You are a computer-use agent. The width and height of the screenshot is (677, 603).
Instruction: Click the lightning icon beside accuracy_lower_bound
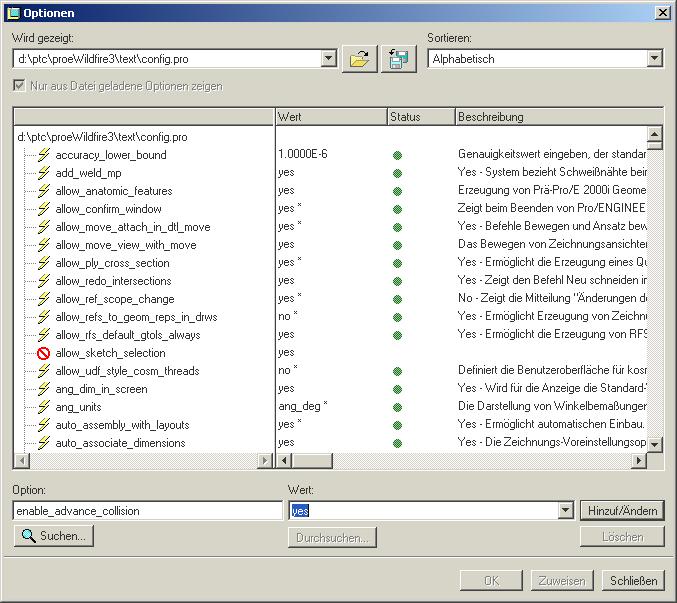(x=44, y=155)
